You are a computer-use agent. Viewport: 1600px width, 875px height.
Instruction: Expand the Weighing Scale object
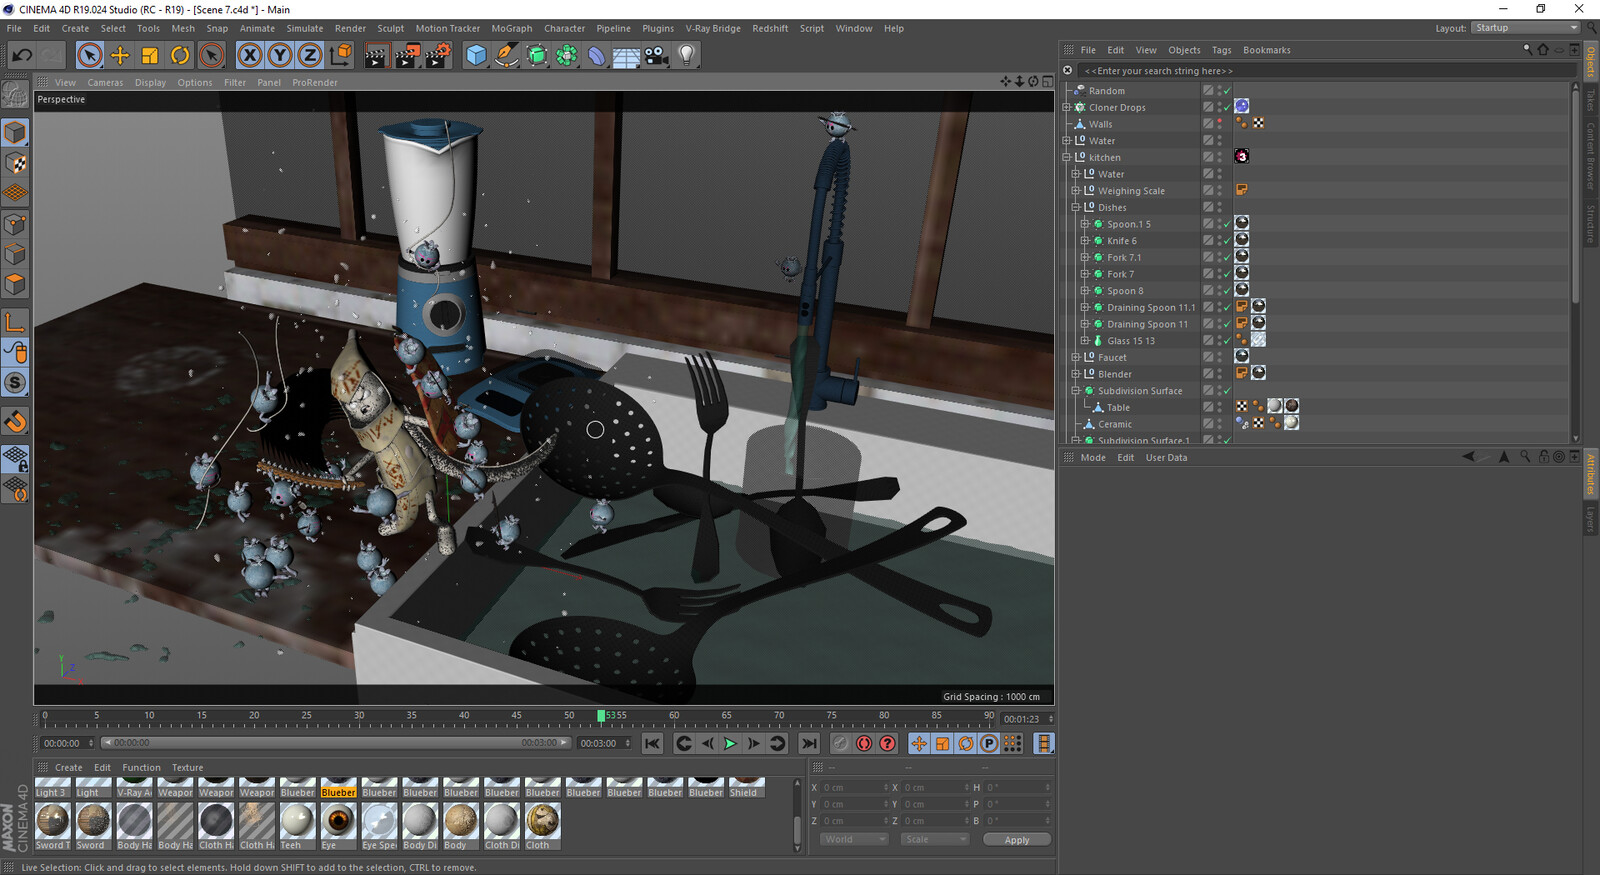coord(1076,190)
